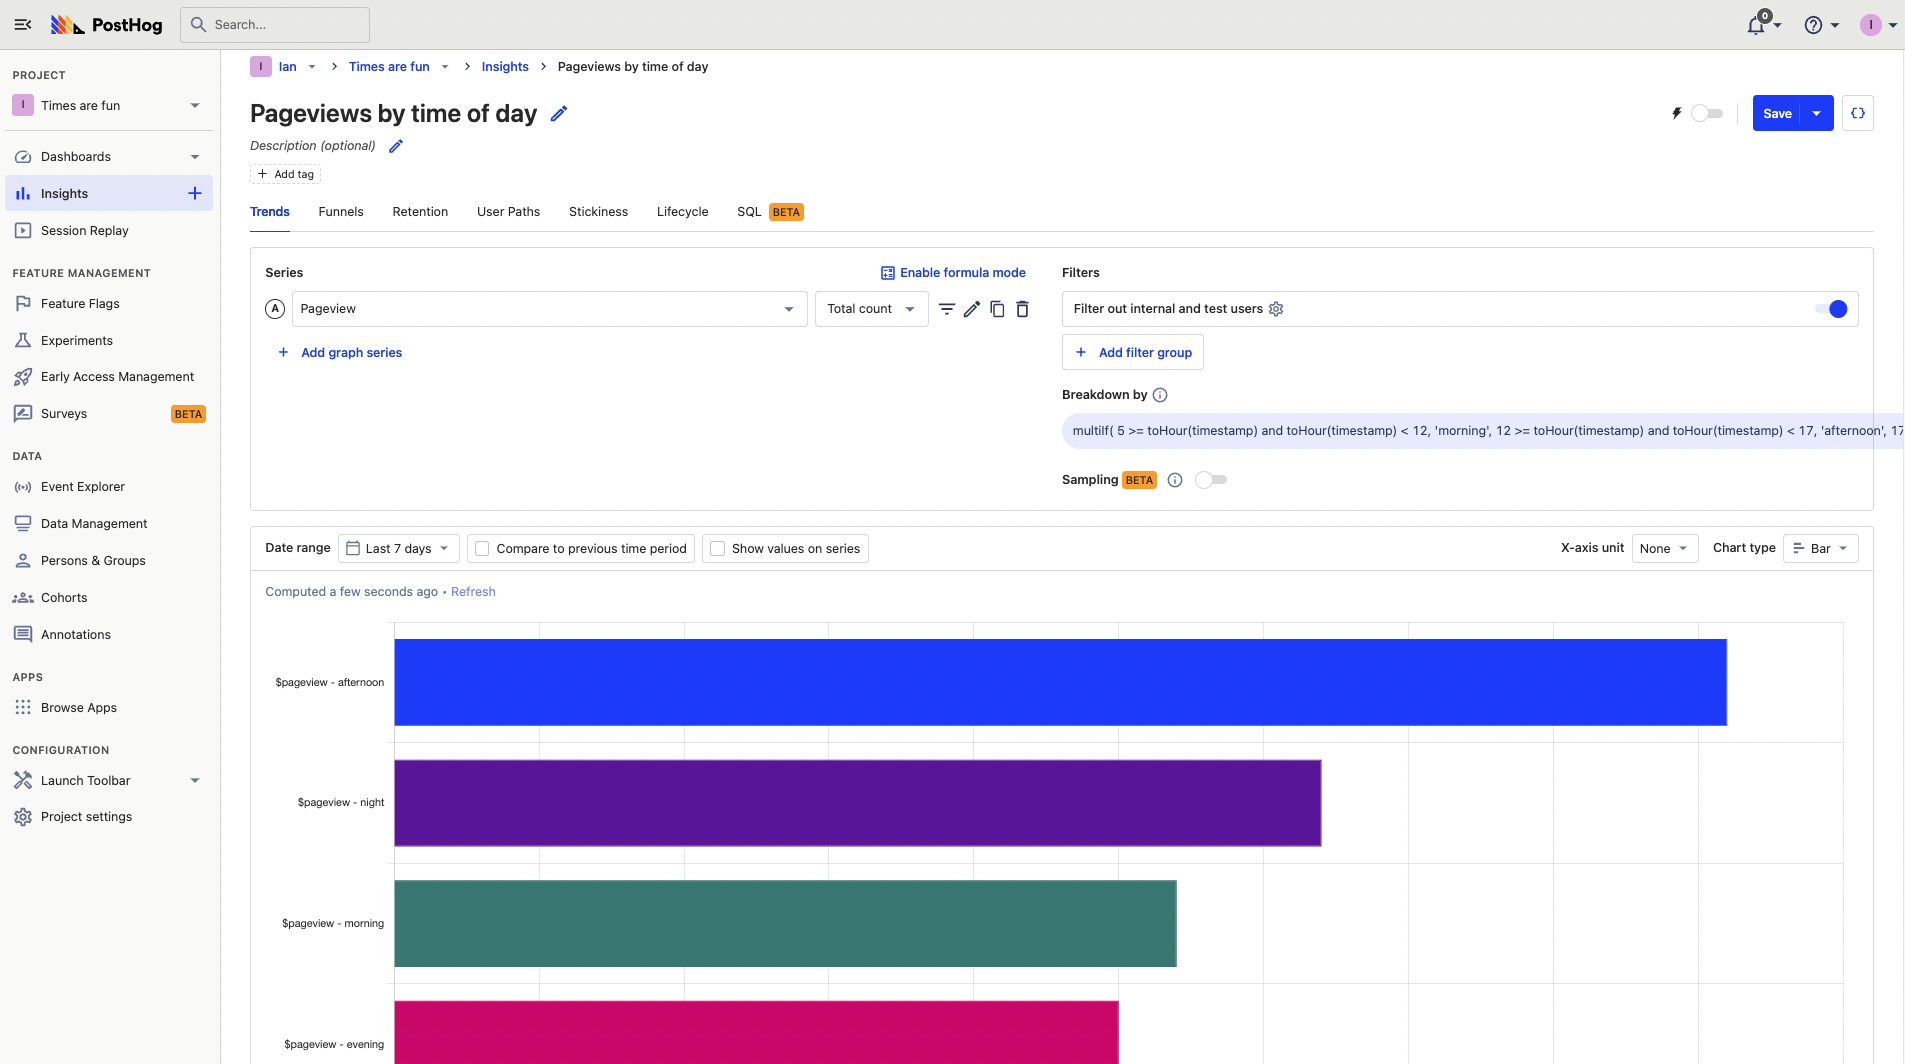Duplicate the Pageview series with the copy icon
The width and height of the screenshot is (1905, 1064).
point(997,309)
